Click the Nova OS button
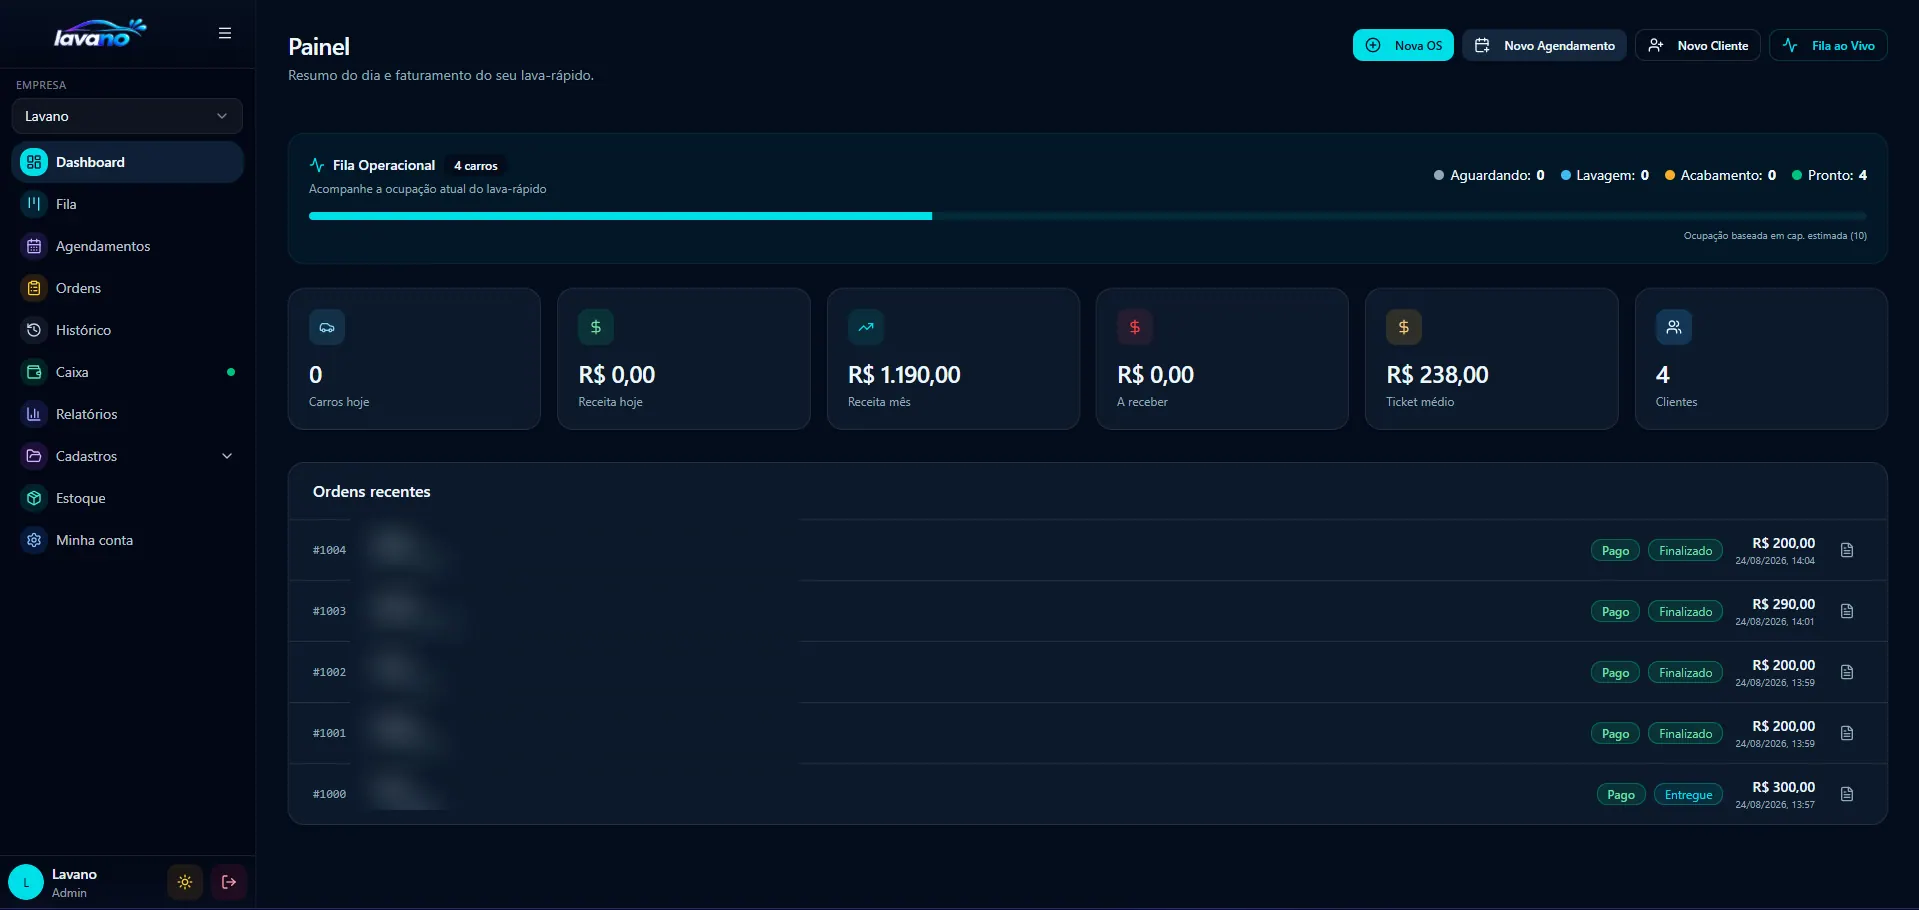1919x910 pixels. tap(1403, 45)
